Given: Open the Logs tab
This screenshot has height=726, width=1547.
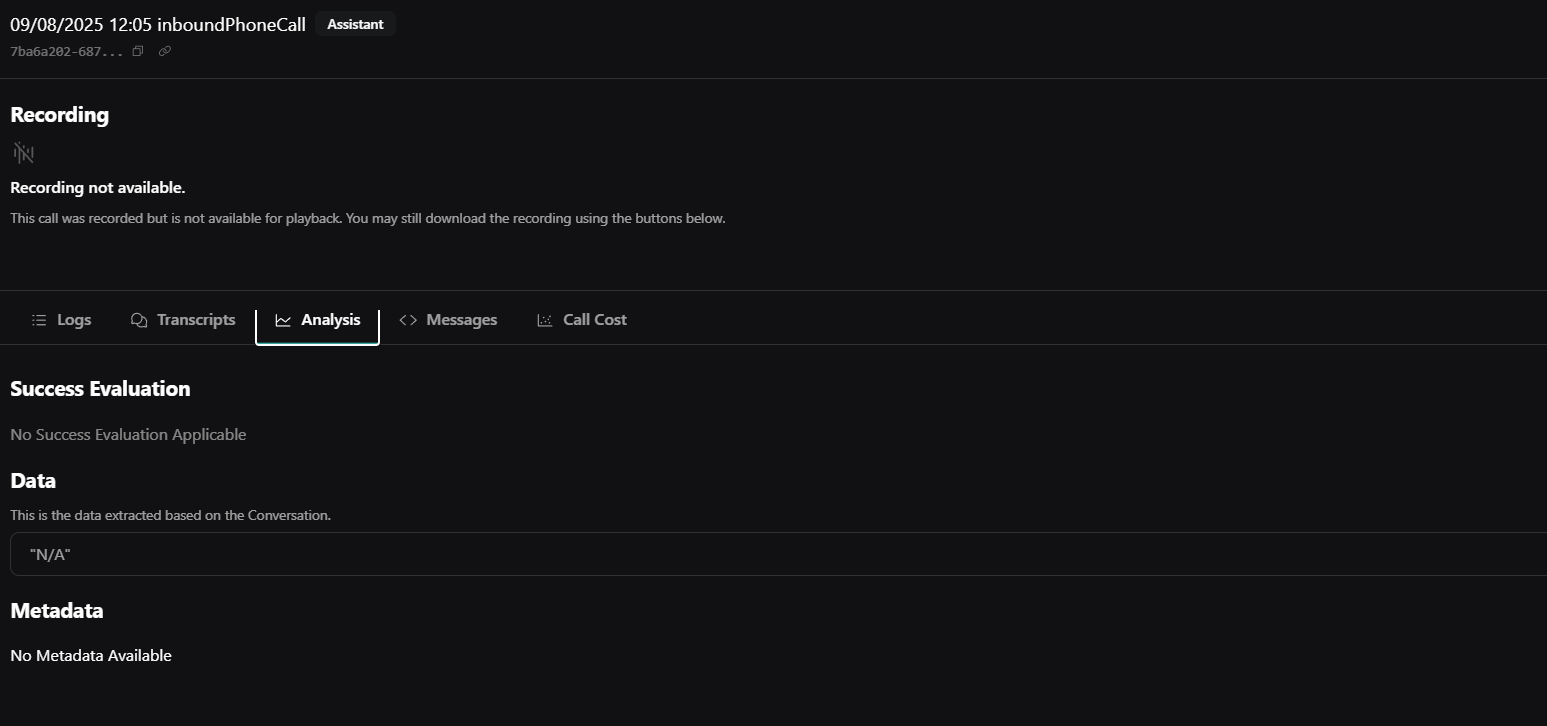Looking at the screenshot, I should click(61, 320).
